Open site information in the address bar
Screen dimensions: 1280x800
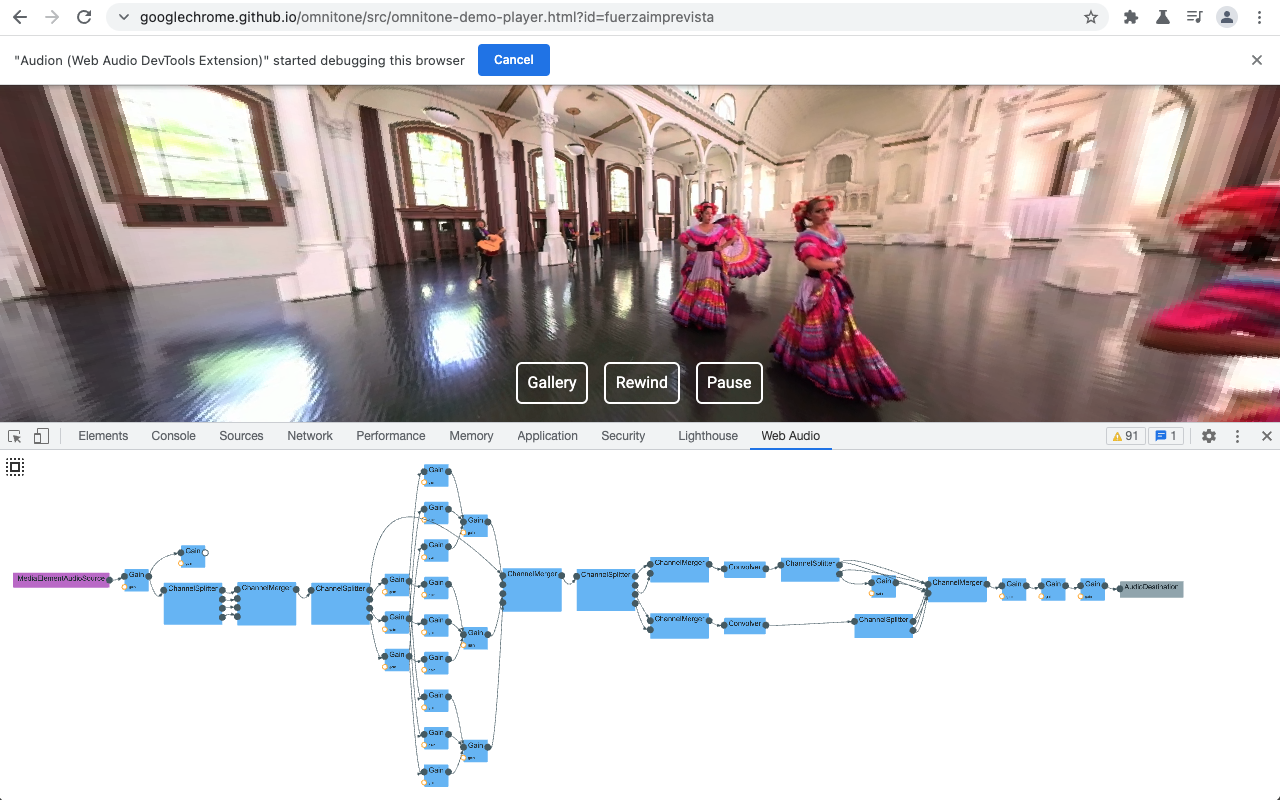(x=123, y=17)
